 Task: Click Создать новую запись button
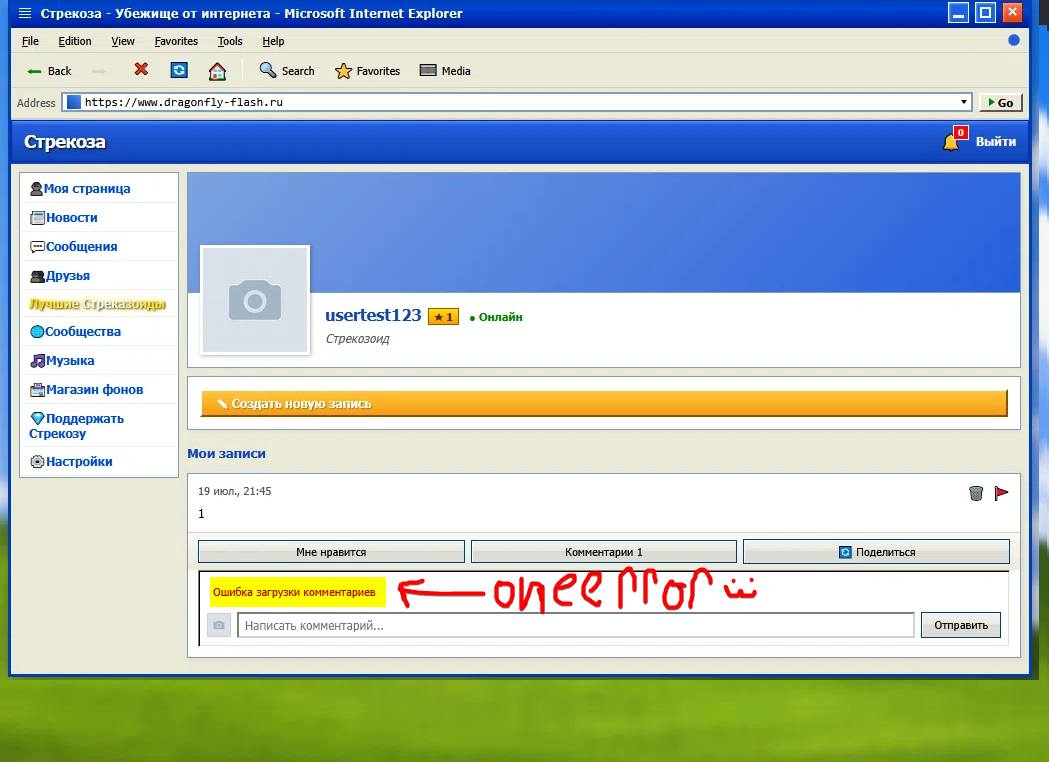[604, 403]
